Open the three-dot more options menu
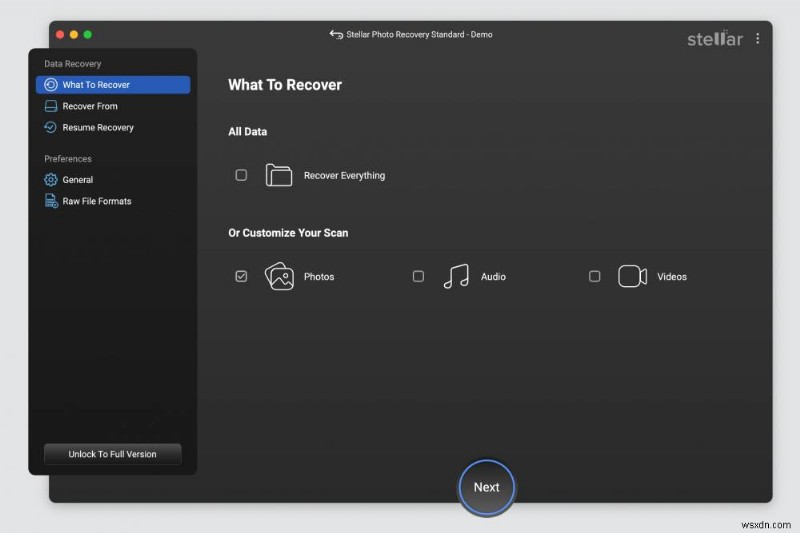The width and height of the screenshot is (800, 533). tap(758, 39)
